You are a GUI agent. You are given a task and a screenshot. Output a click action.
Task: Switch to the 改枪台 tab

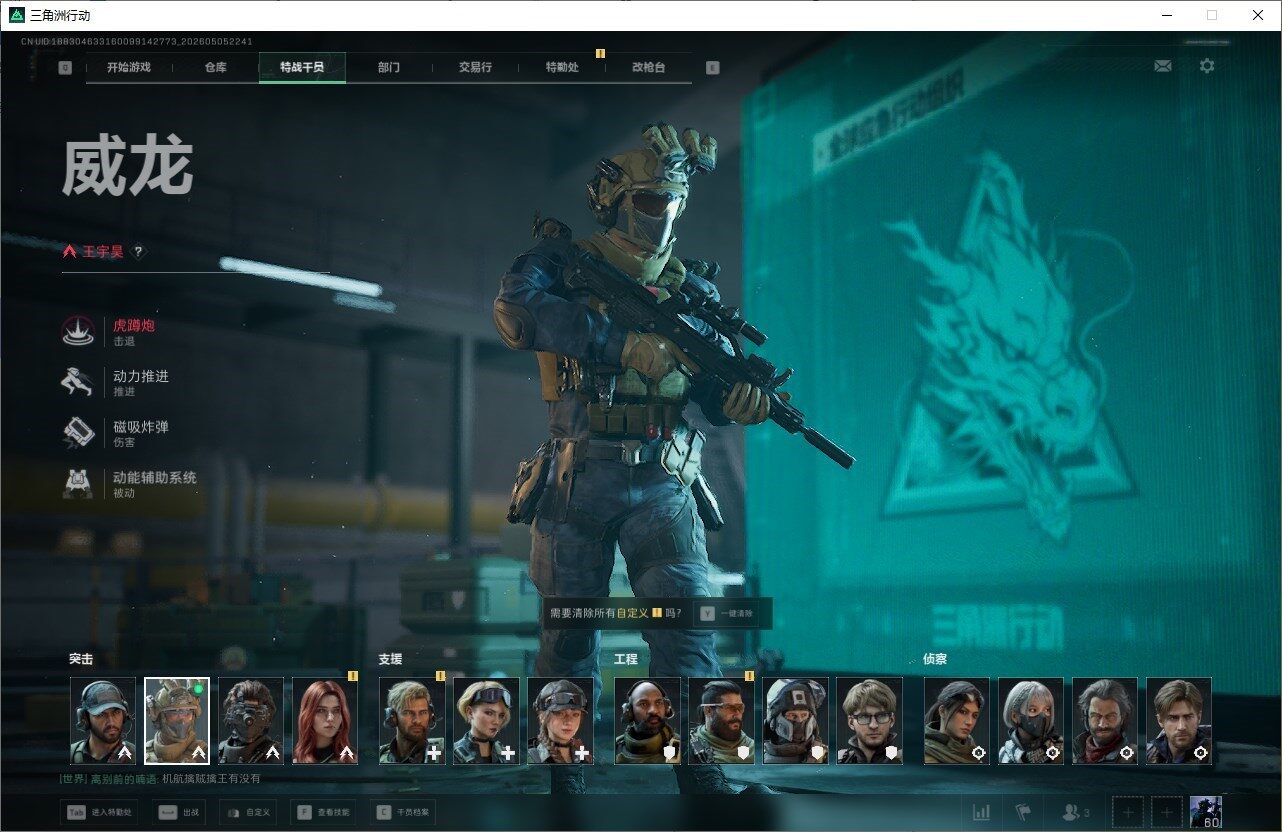click(648, 68)
